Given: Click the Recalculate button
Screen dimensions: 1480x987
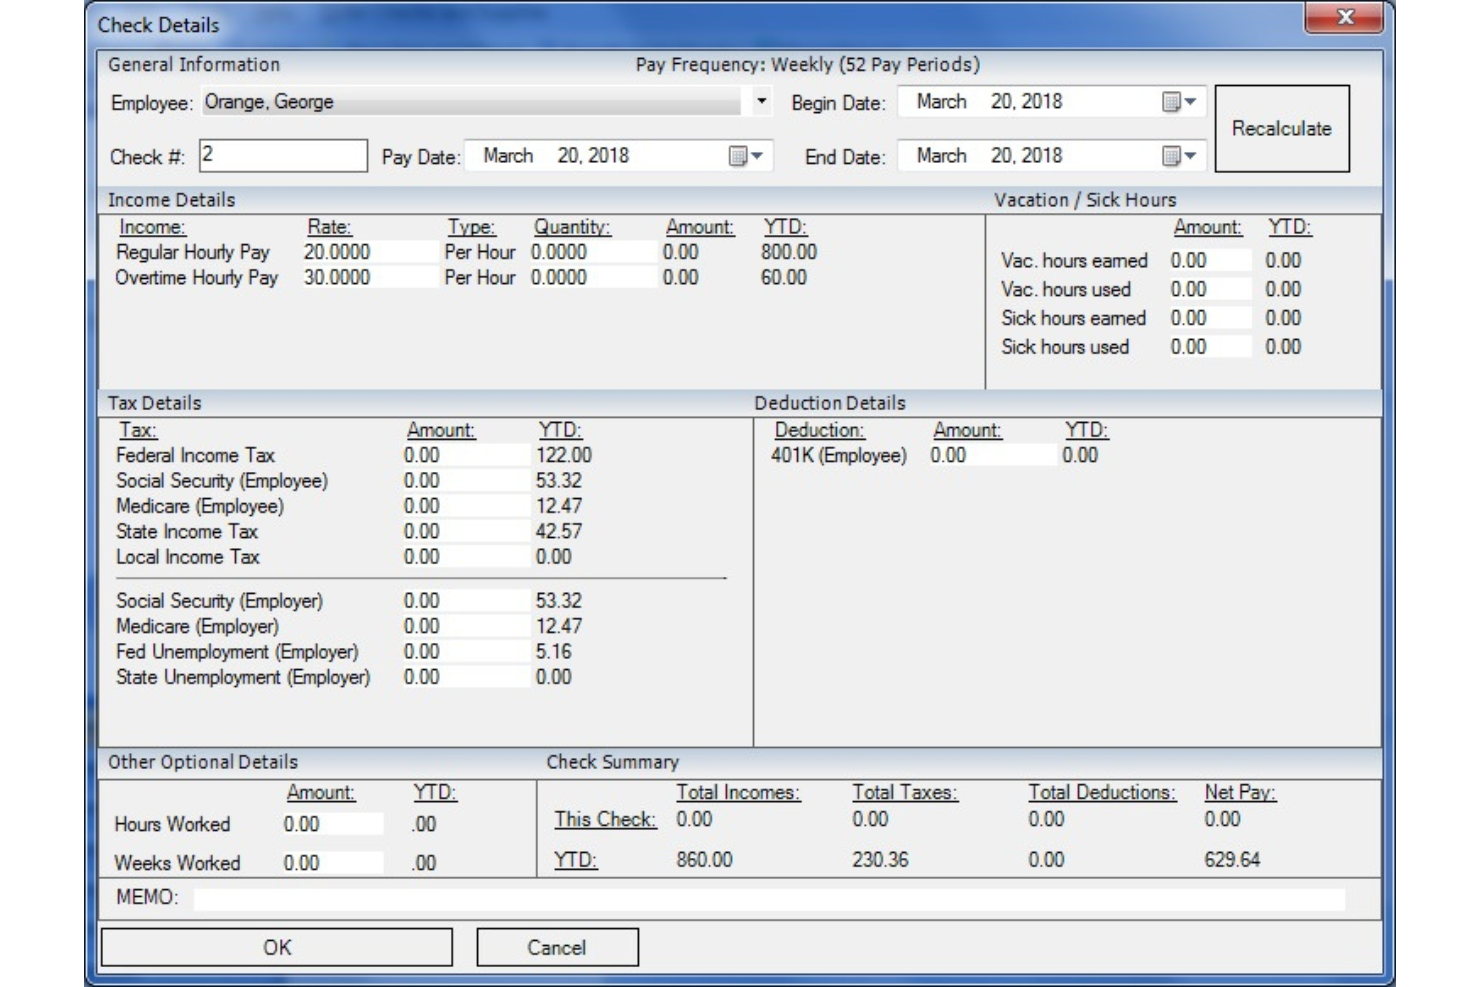Looking at the screenshot, I should tap(1281, 129).
